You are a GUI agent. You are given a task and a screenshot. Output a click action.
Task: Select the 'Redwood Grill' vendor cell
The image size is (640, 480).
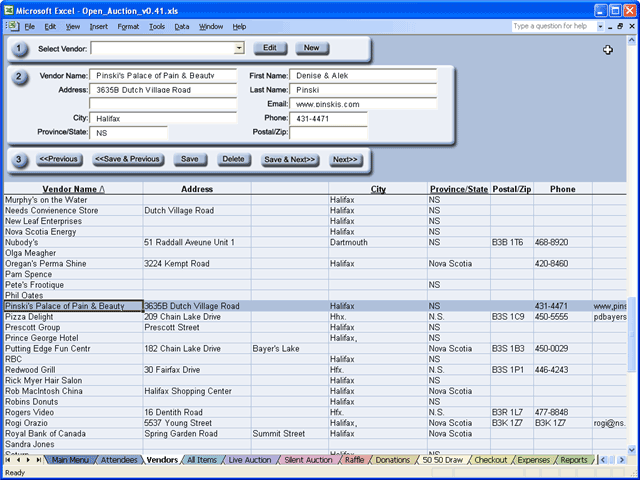coord(73,370)
